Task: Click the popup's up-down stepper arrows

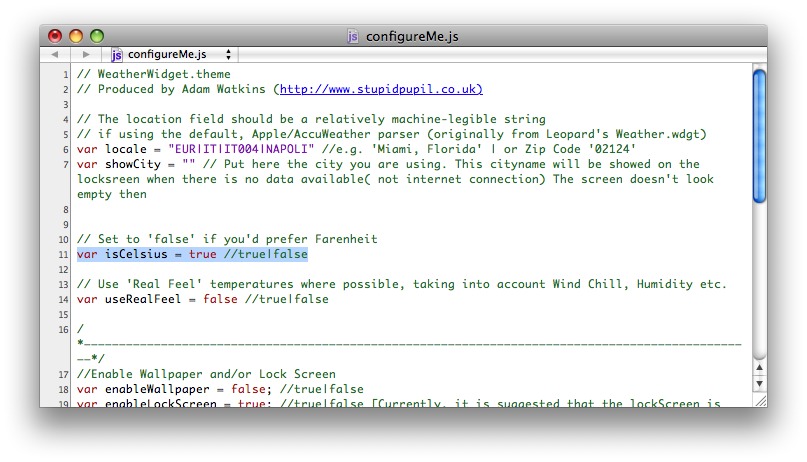Action: tap(228, 54)
